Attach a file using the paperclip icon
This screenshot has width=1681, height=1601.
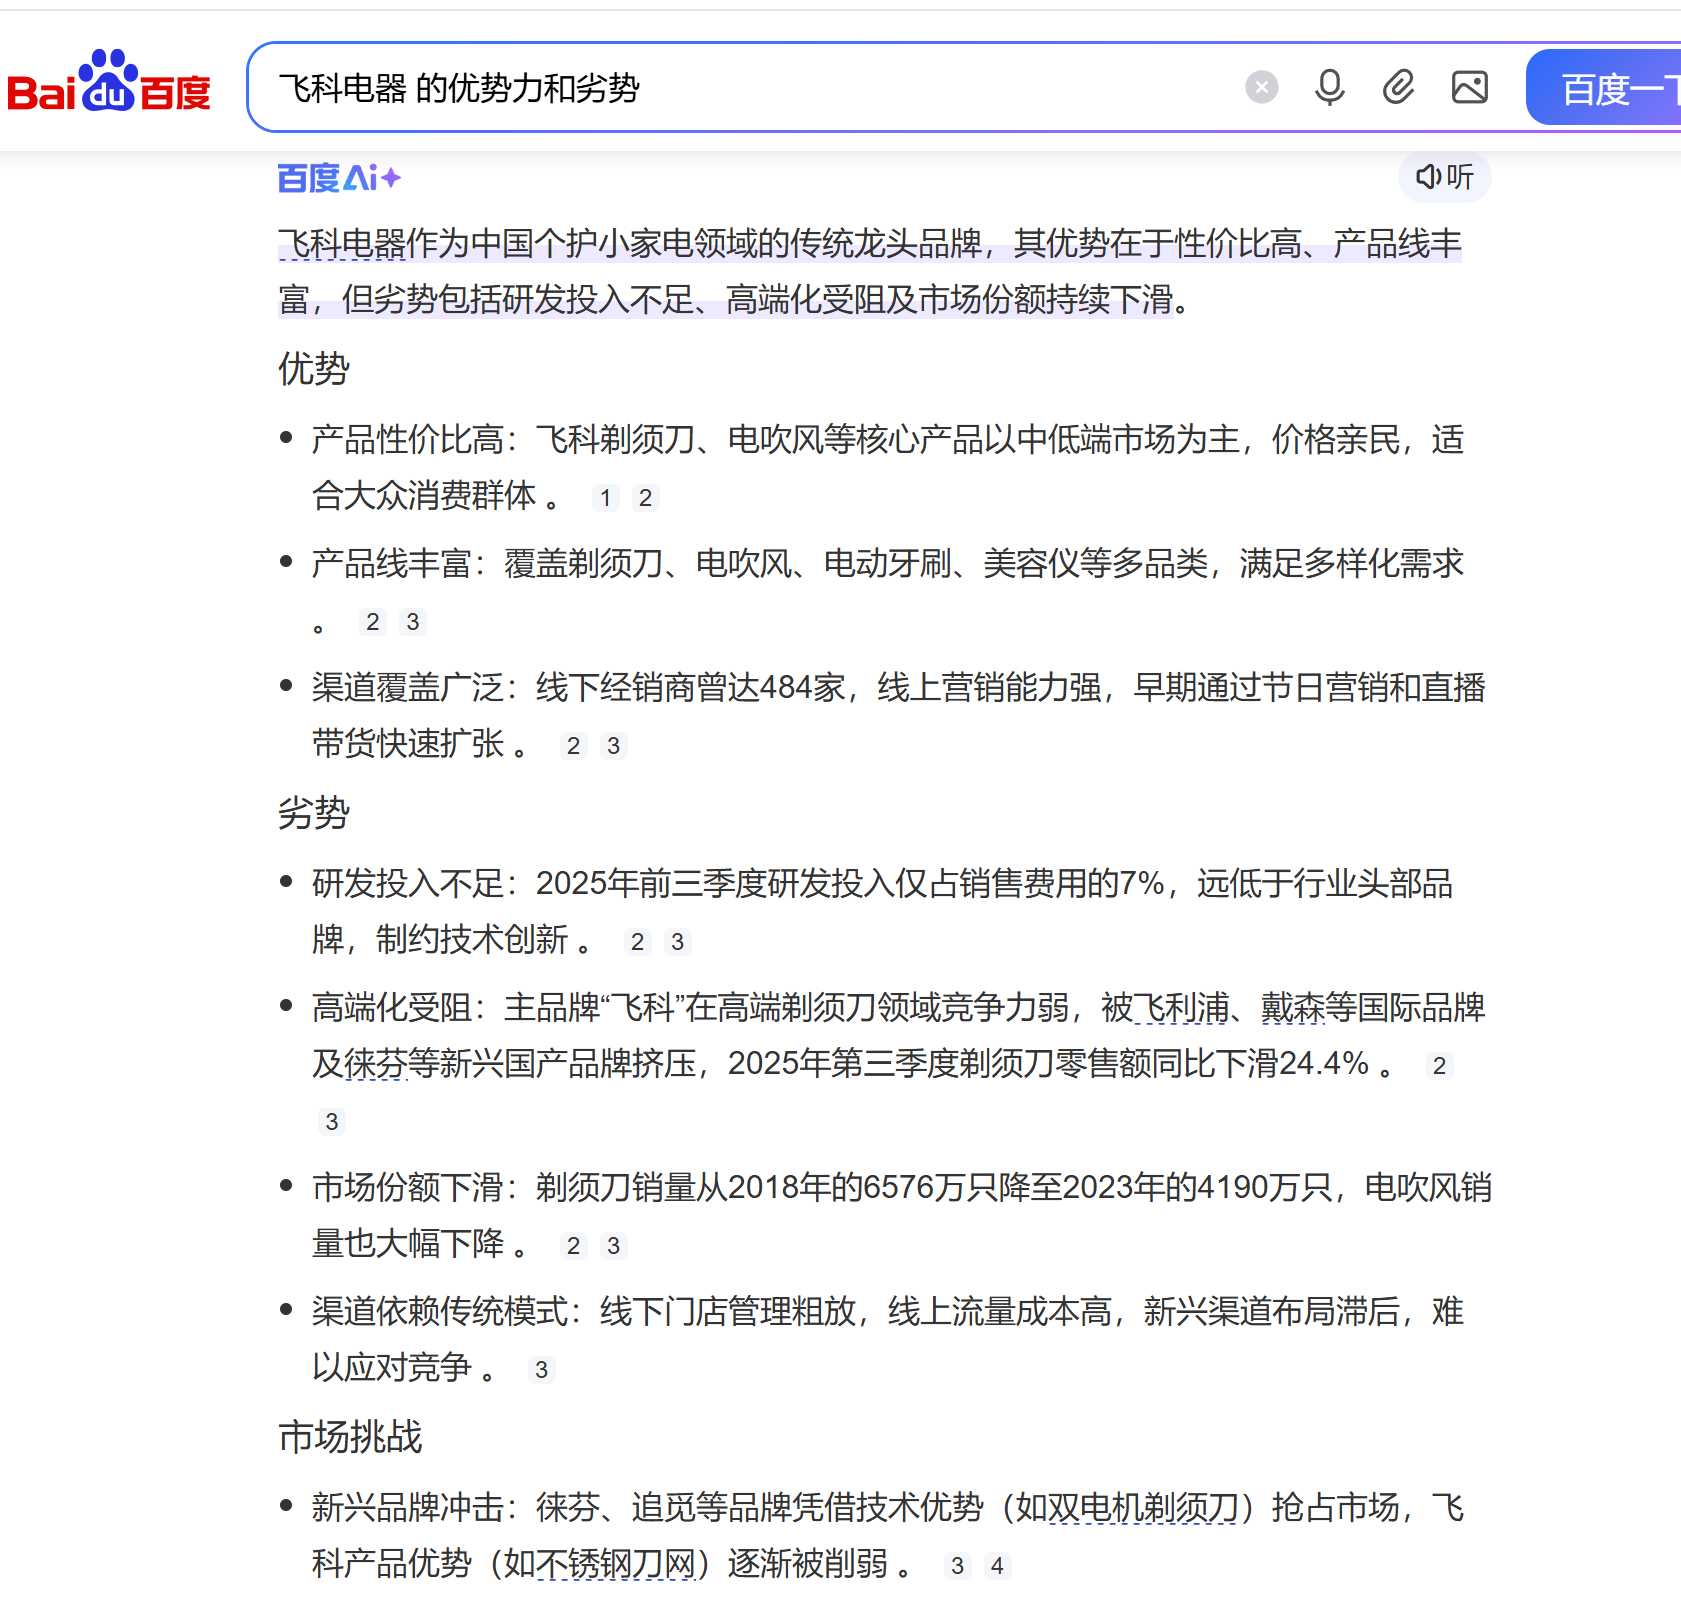tap(1399, 88)
